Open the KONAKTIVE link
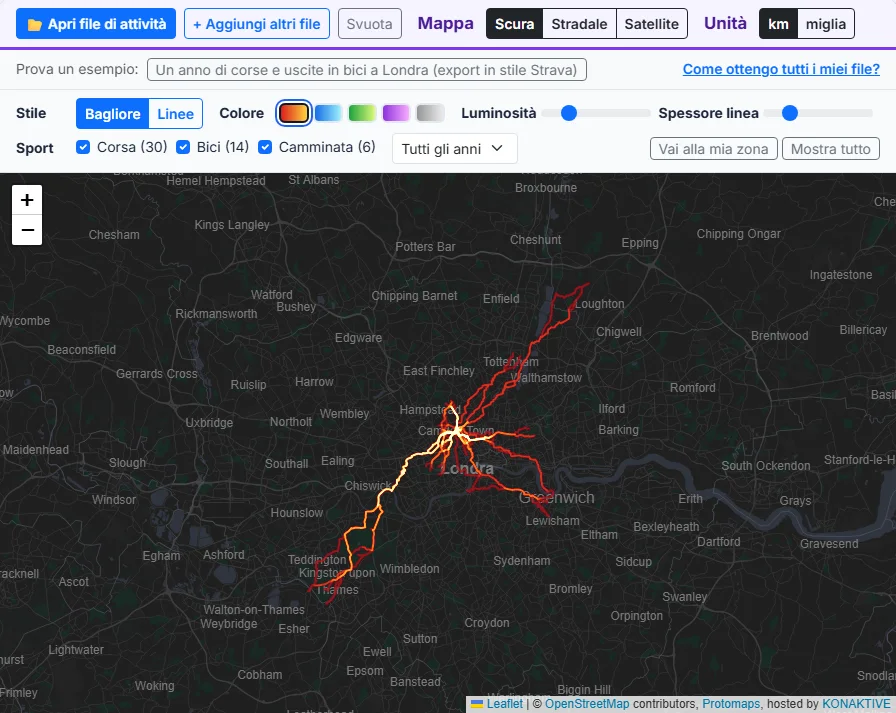The image size is (896, 713). [856, 704]
